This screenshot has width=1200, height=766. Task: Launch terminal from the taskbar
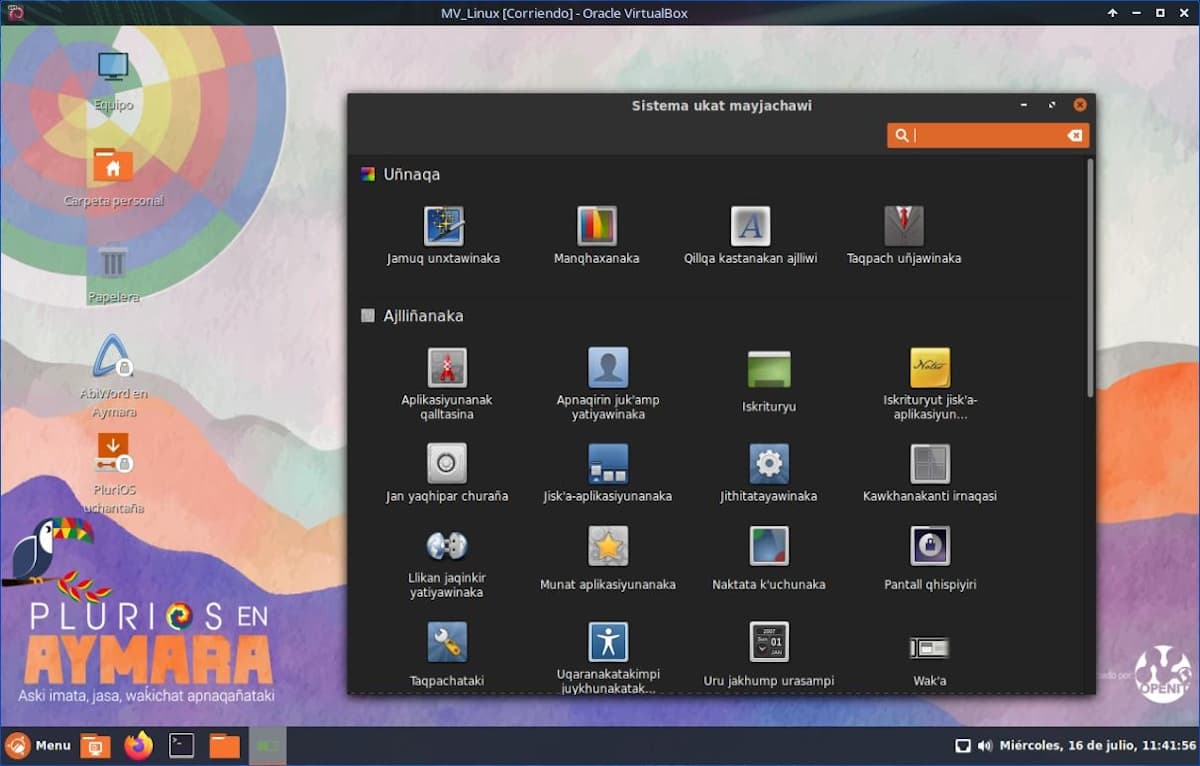pyautogui.click(x=181, y=746)
